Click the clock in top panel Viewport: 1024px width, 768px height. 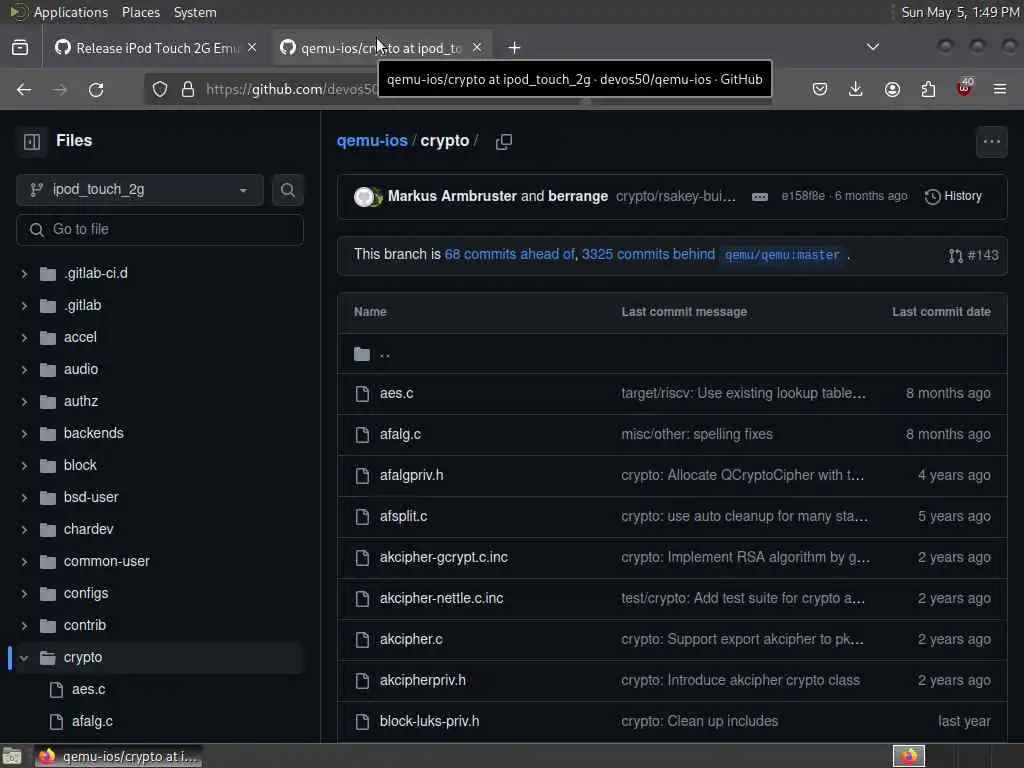tap(960, 12)
